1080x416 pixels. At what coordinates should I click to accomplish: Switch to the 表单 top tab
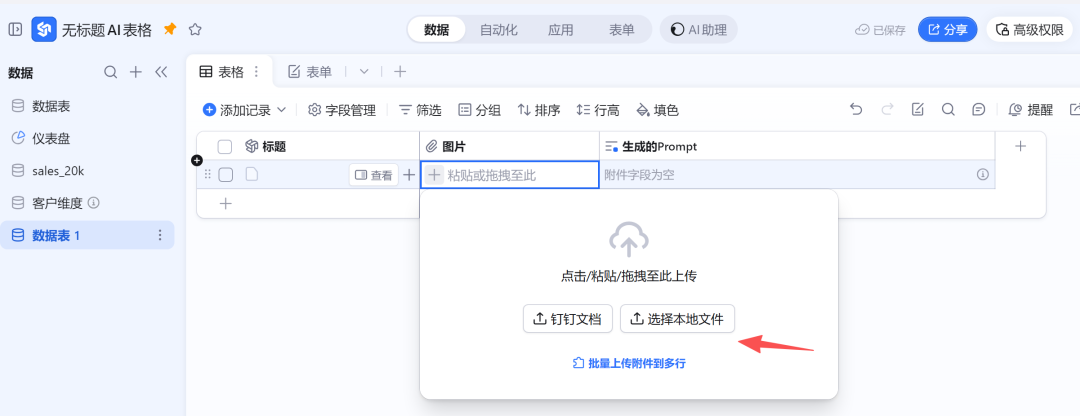click(622, 30)
